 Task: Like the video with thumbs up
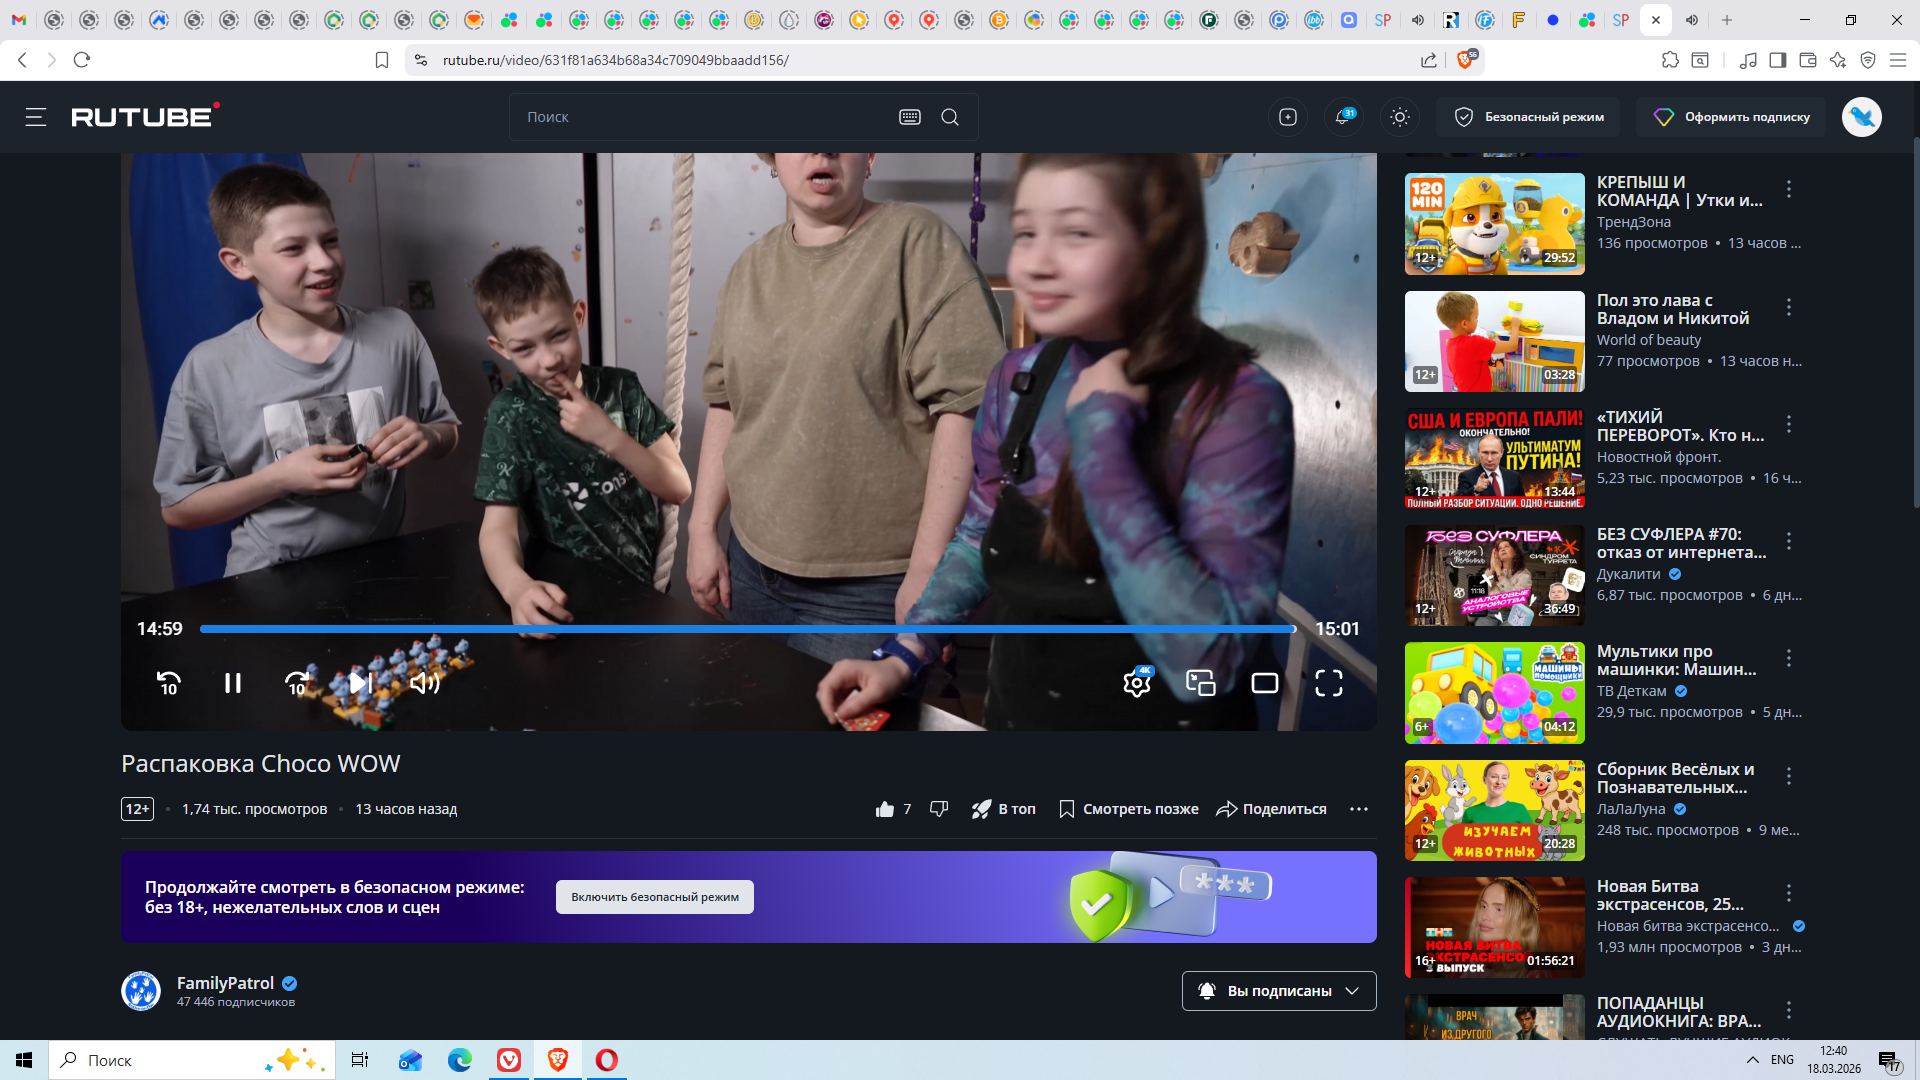coord(885,809)
